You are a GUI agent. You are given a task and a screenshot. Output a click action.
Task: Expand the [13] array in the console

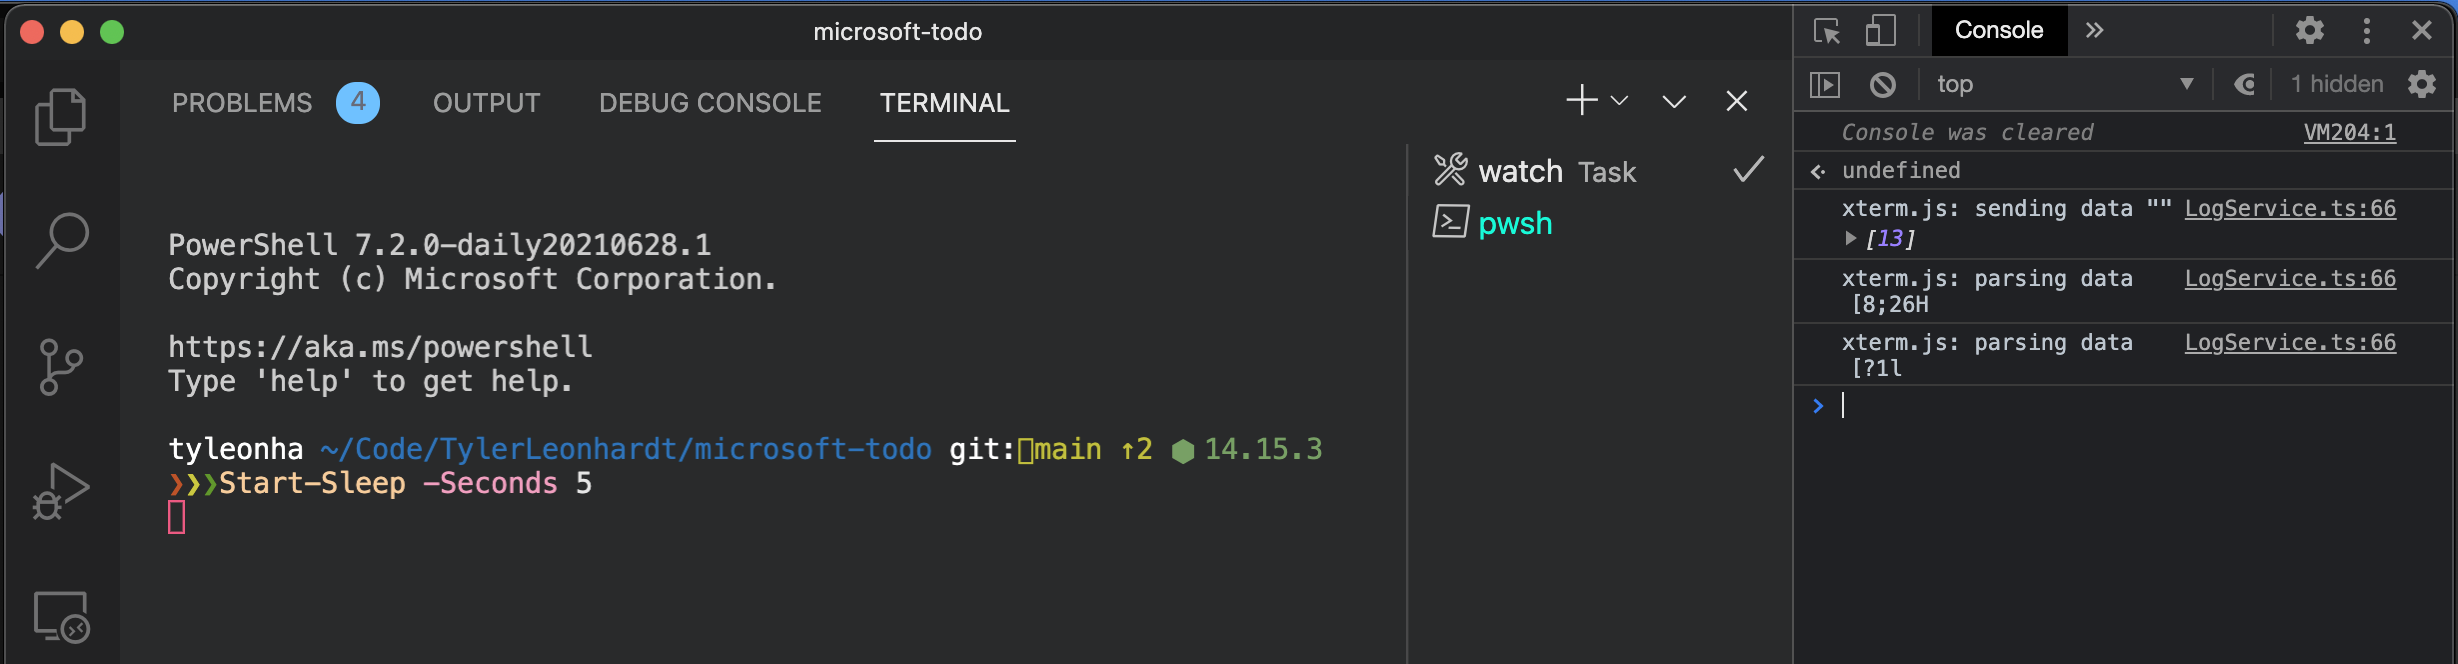point(1852,238)
